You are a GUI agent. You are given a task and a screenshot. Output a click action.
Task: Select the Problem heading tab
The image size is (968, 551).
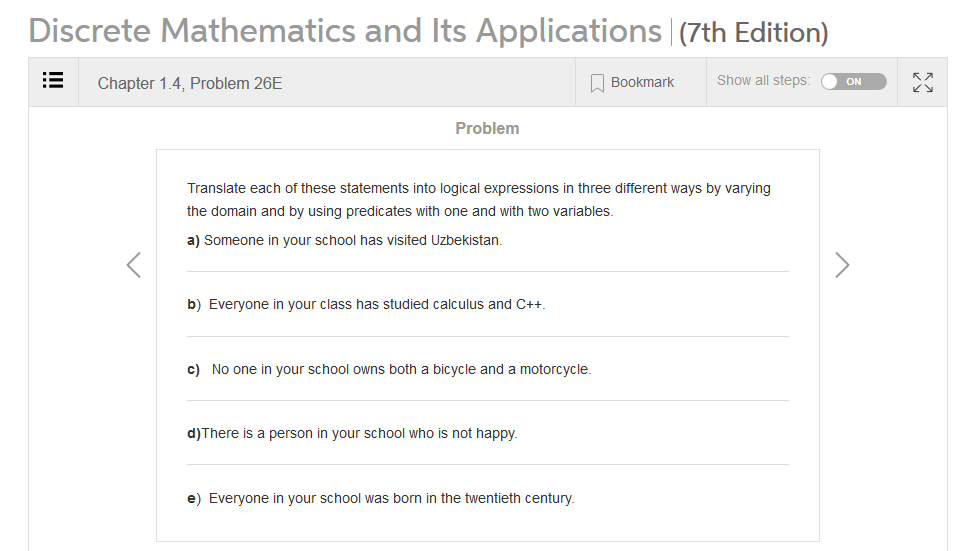tap(487, 128)
